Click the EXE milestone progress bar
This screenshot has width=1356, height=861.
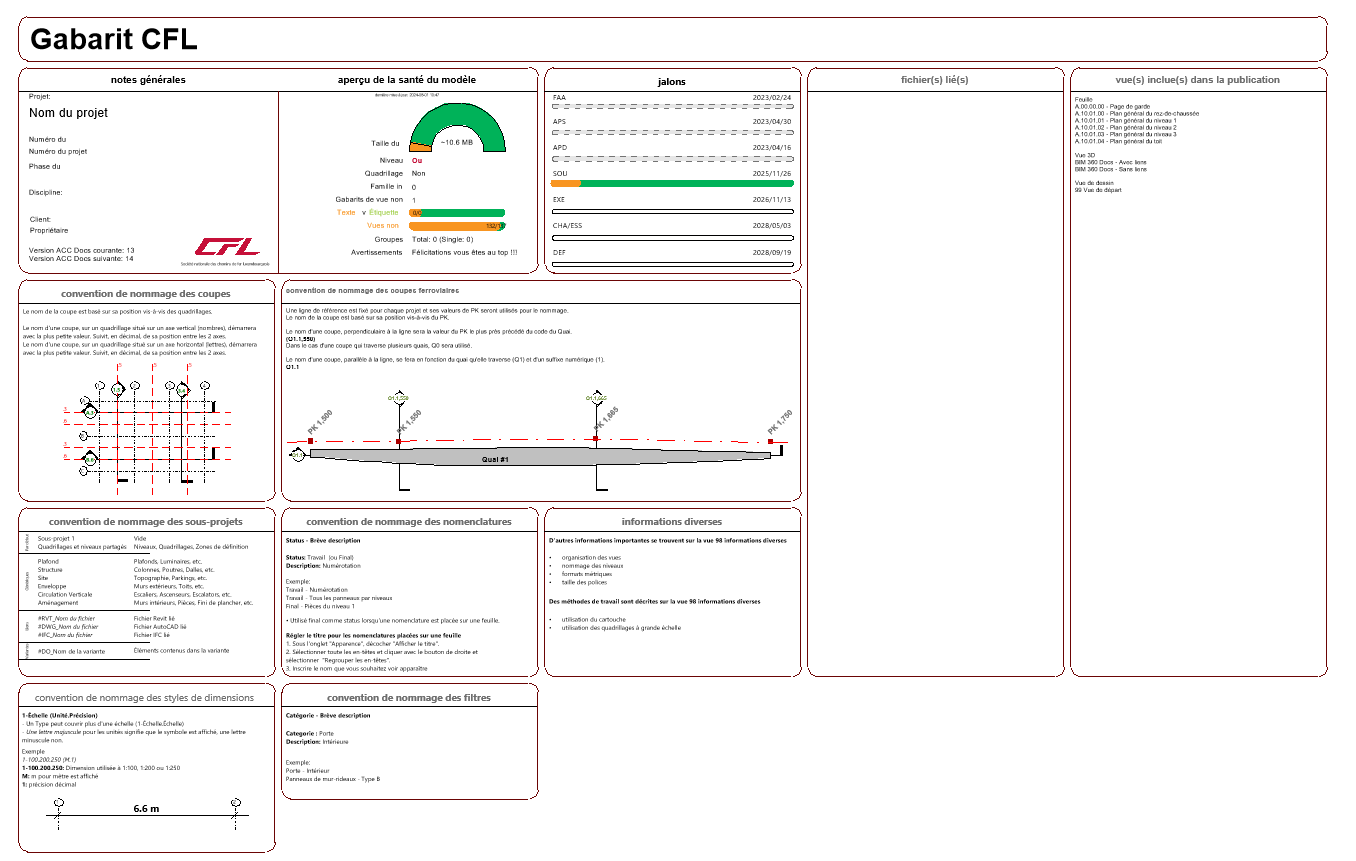672,211
